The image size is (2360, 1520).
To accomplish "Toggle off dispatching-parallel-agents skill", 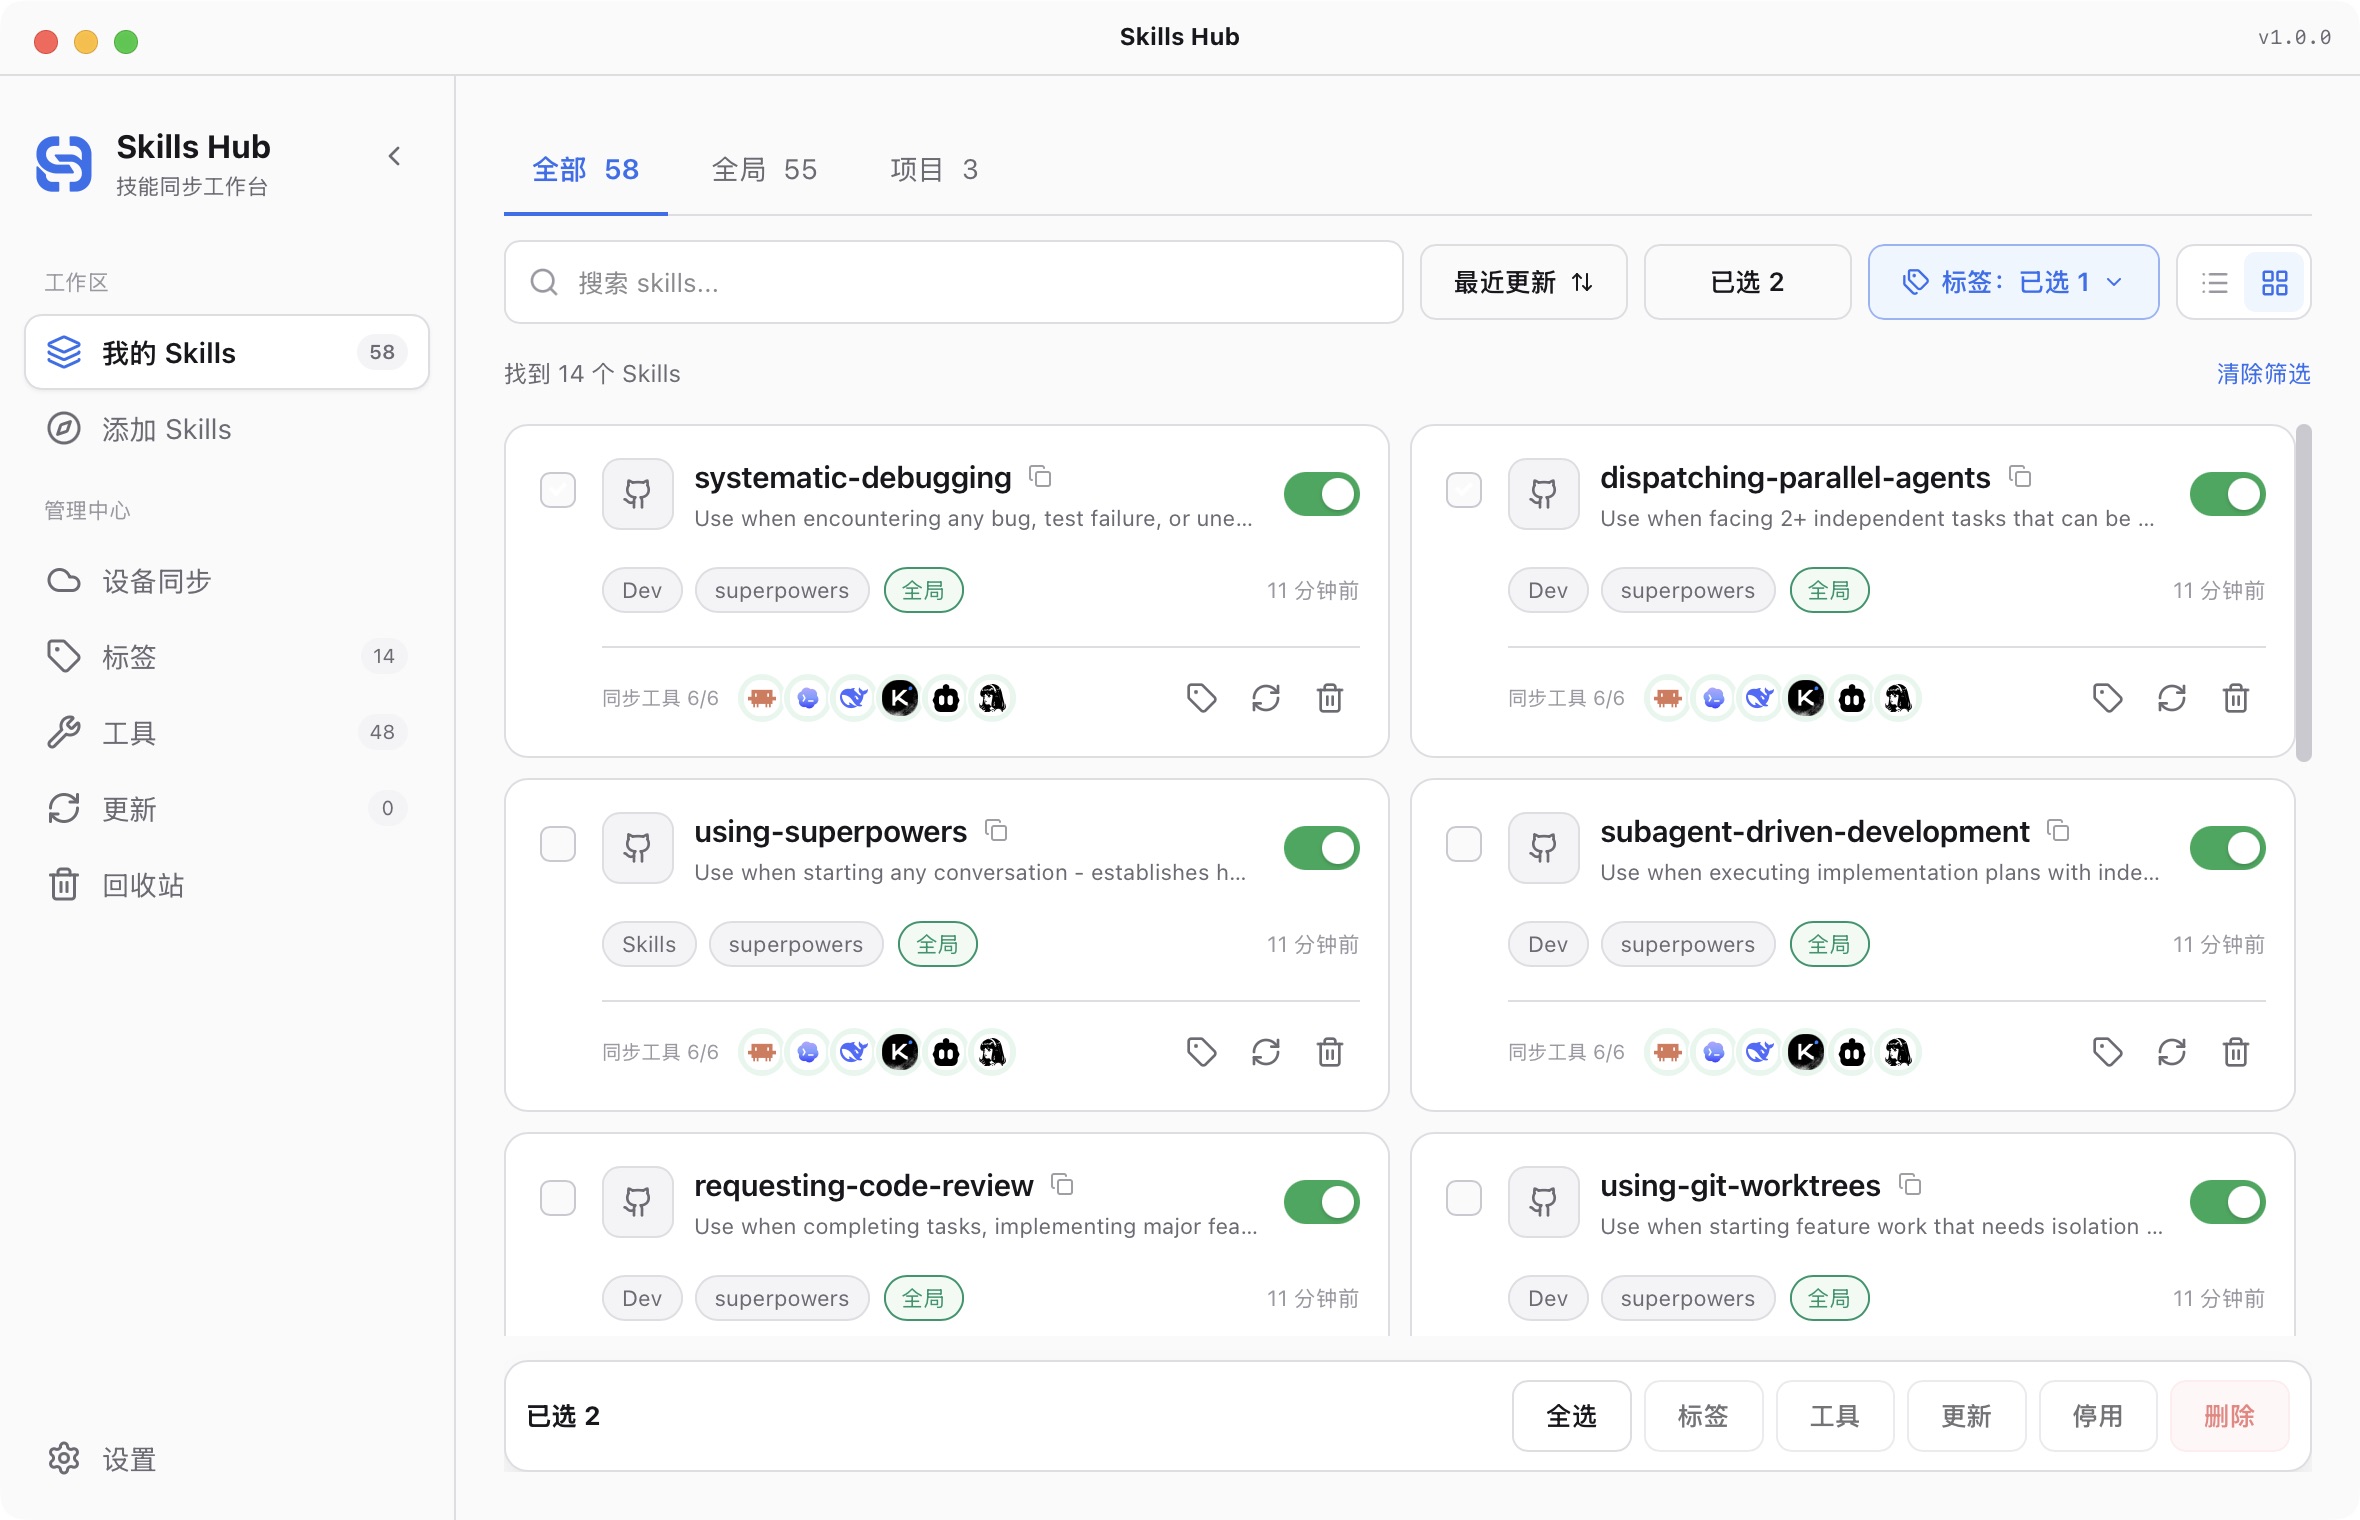I will (x=2228, y=493).
